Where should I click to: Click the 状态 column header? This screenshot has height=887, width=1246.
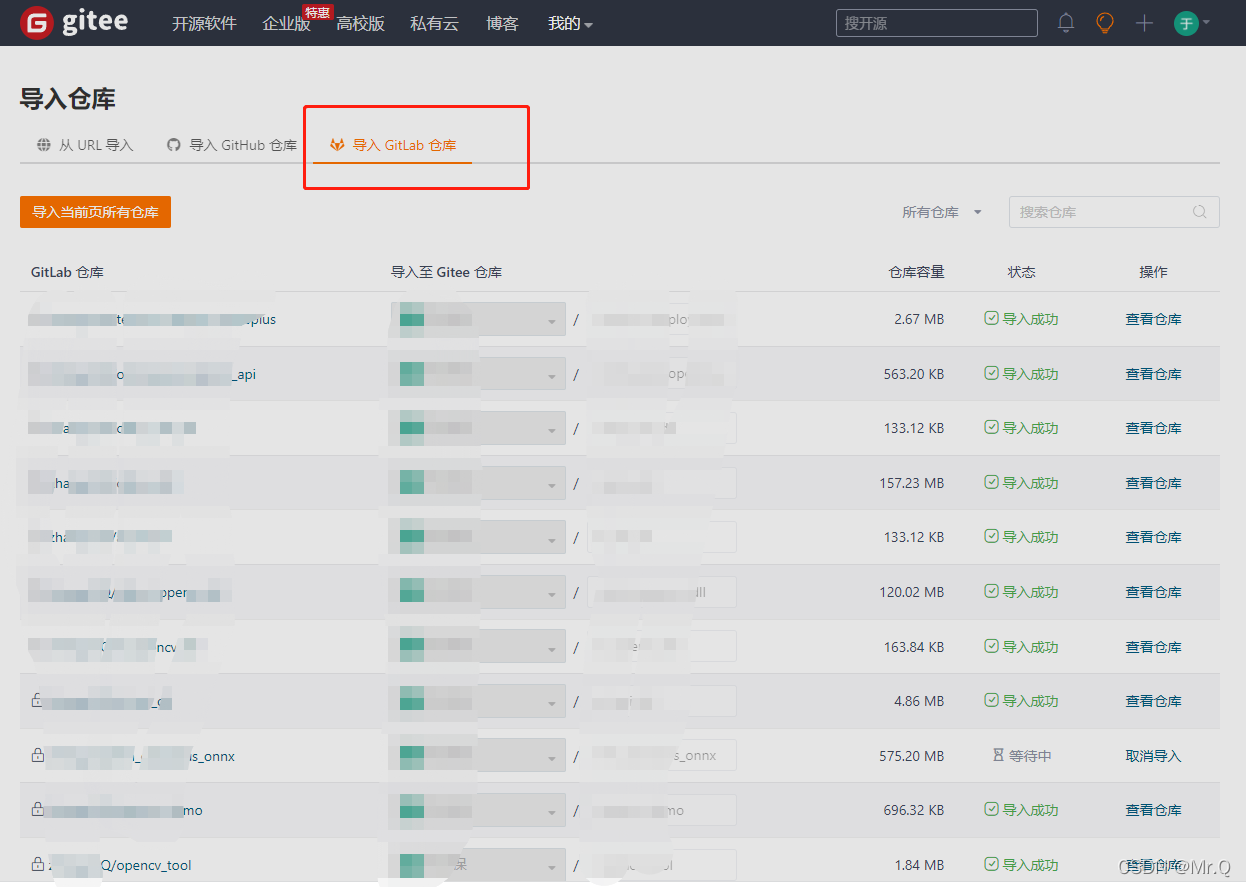(x=1021, y=272)
